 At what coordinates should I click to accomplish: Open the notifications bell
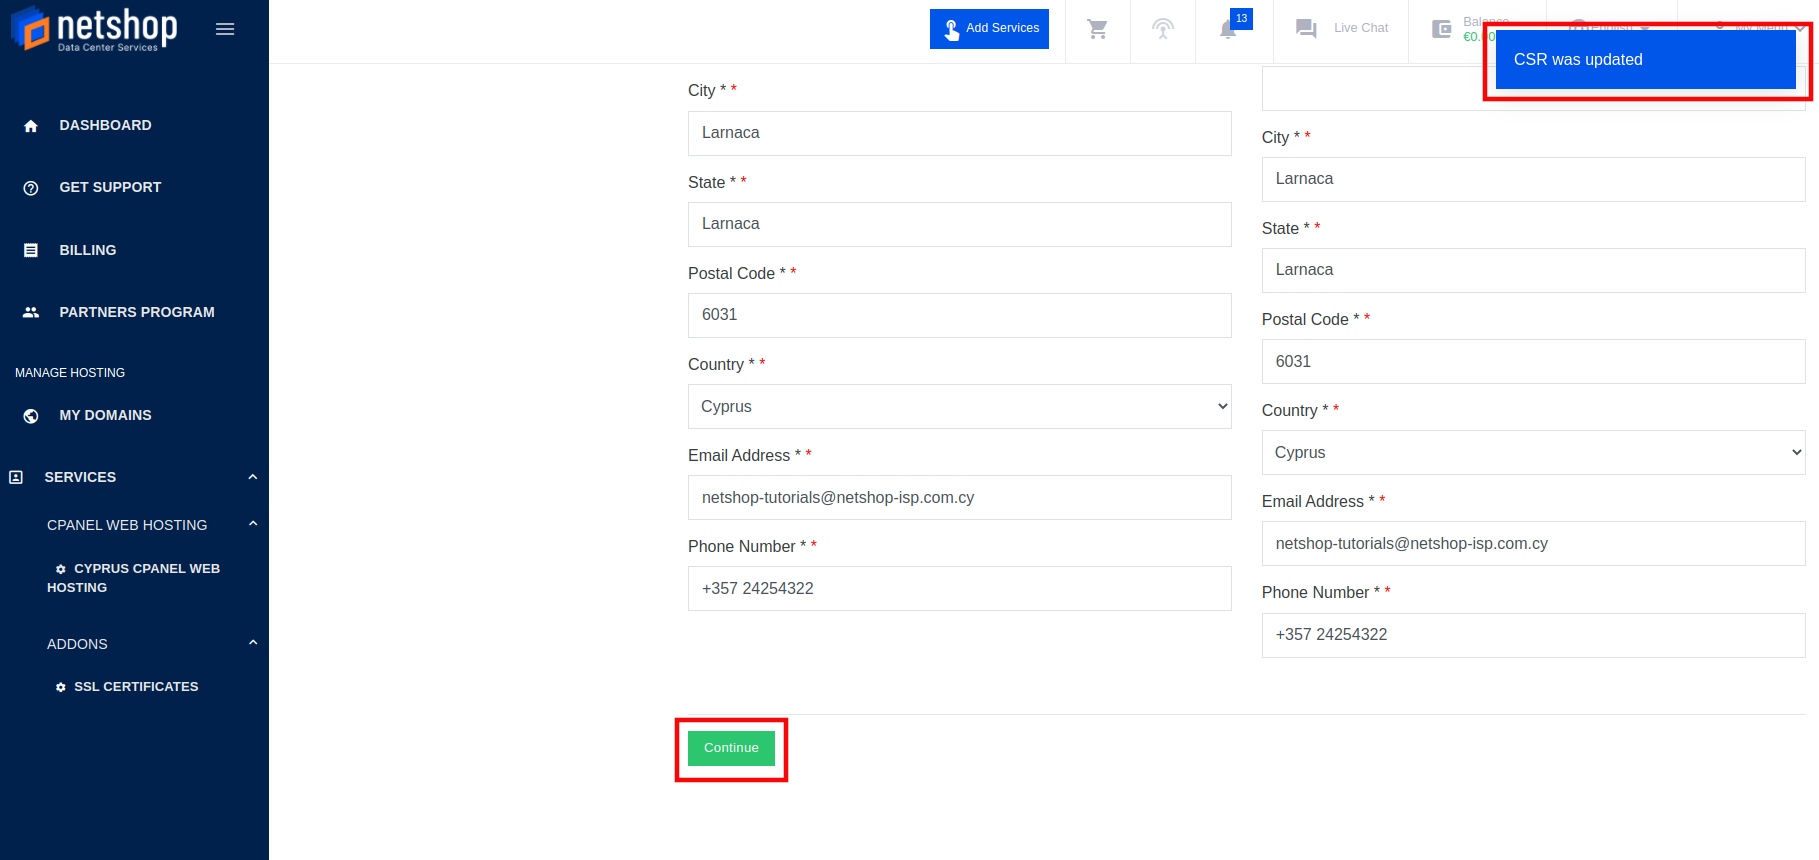1228,30
